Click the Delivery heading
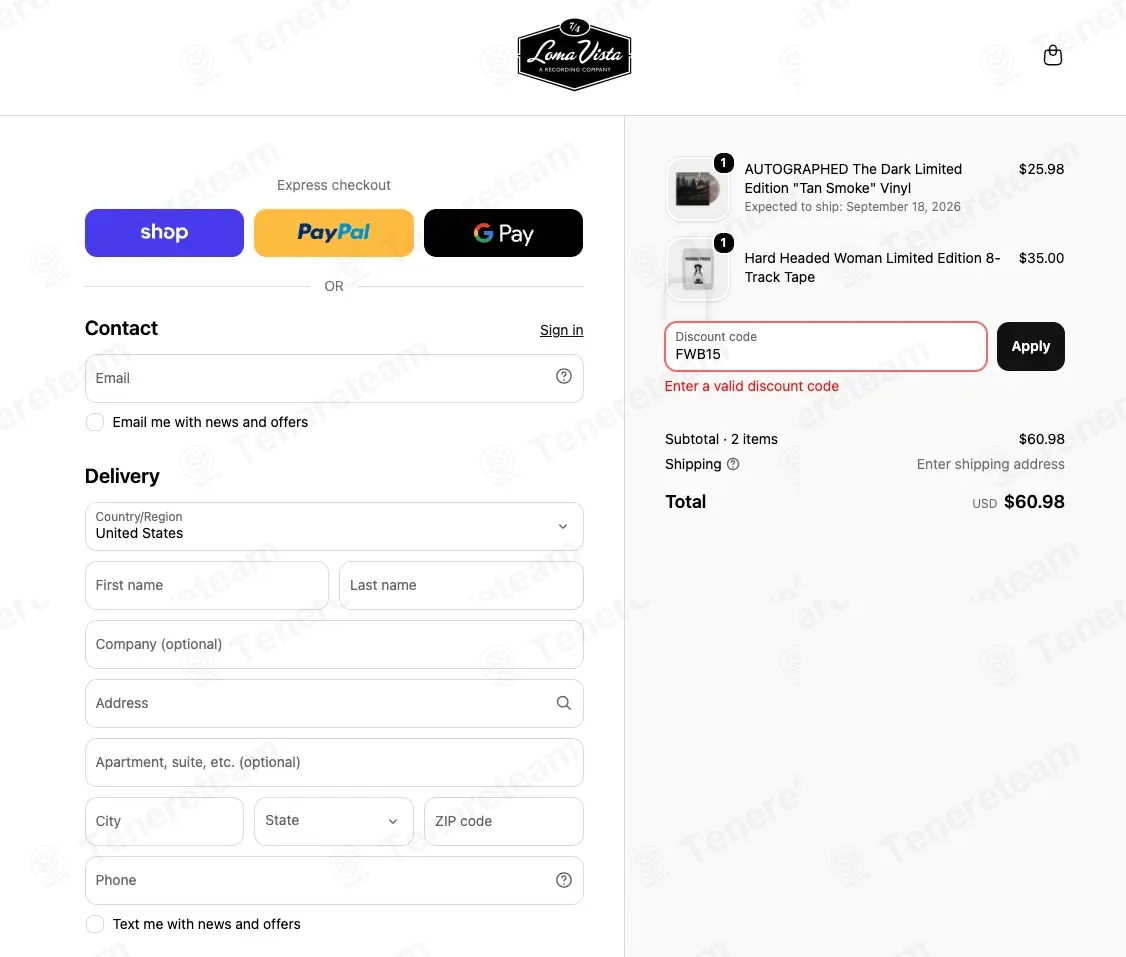The height and width of the screenshot is (957, 1126). tap(122, 476)
